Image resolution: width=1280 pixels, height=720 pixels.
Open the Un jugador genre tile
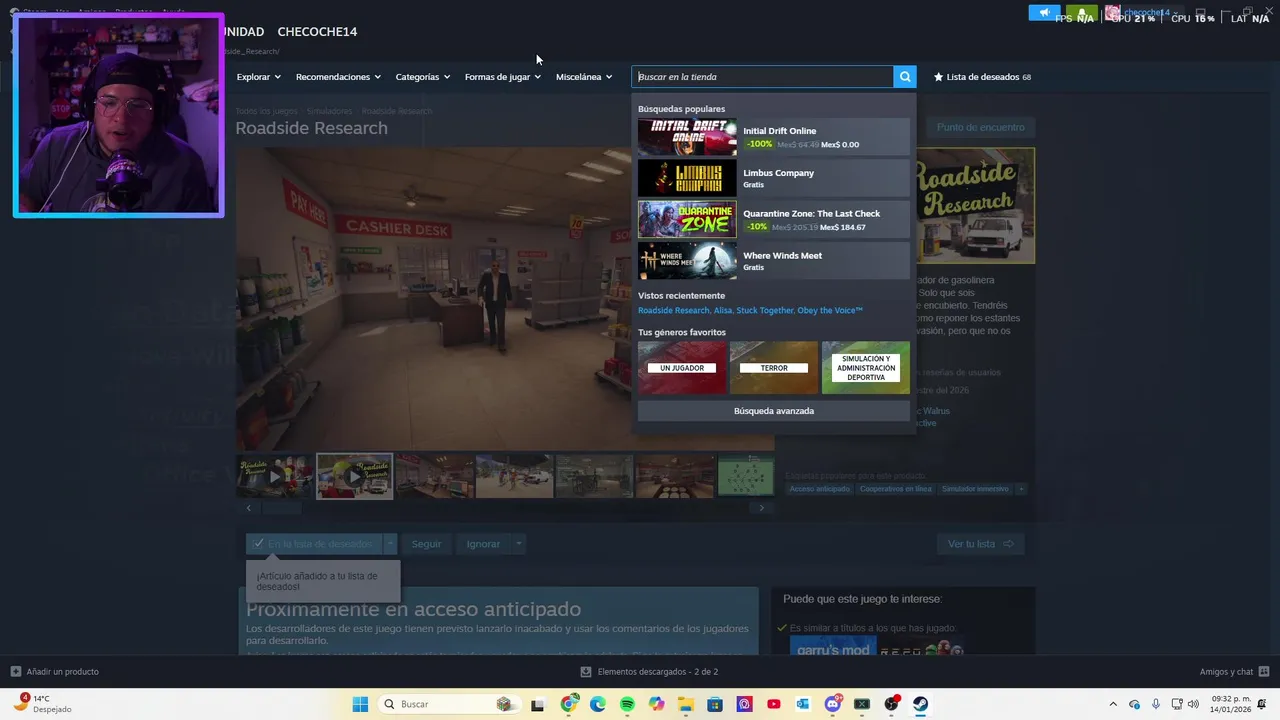(x=682, y=367)
